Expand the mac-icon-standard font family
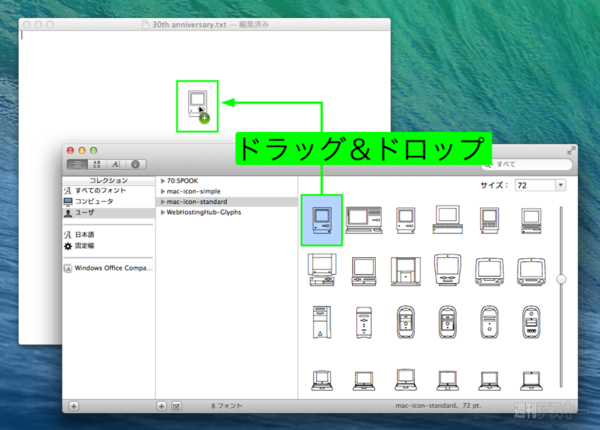This screenshot has width=600, height=430. pos(163,202)
